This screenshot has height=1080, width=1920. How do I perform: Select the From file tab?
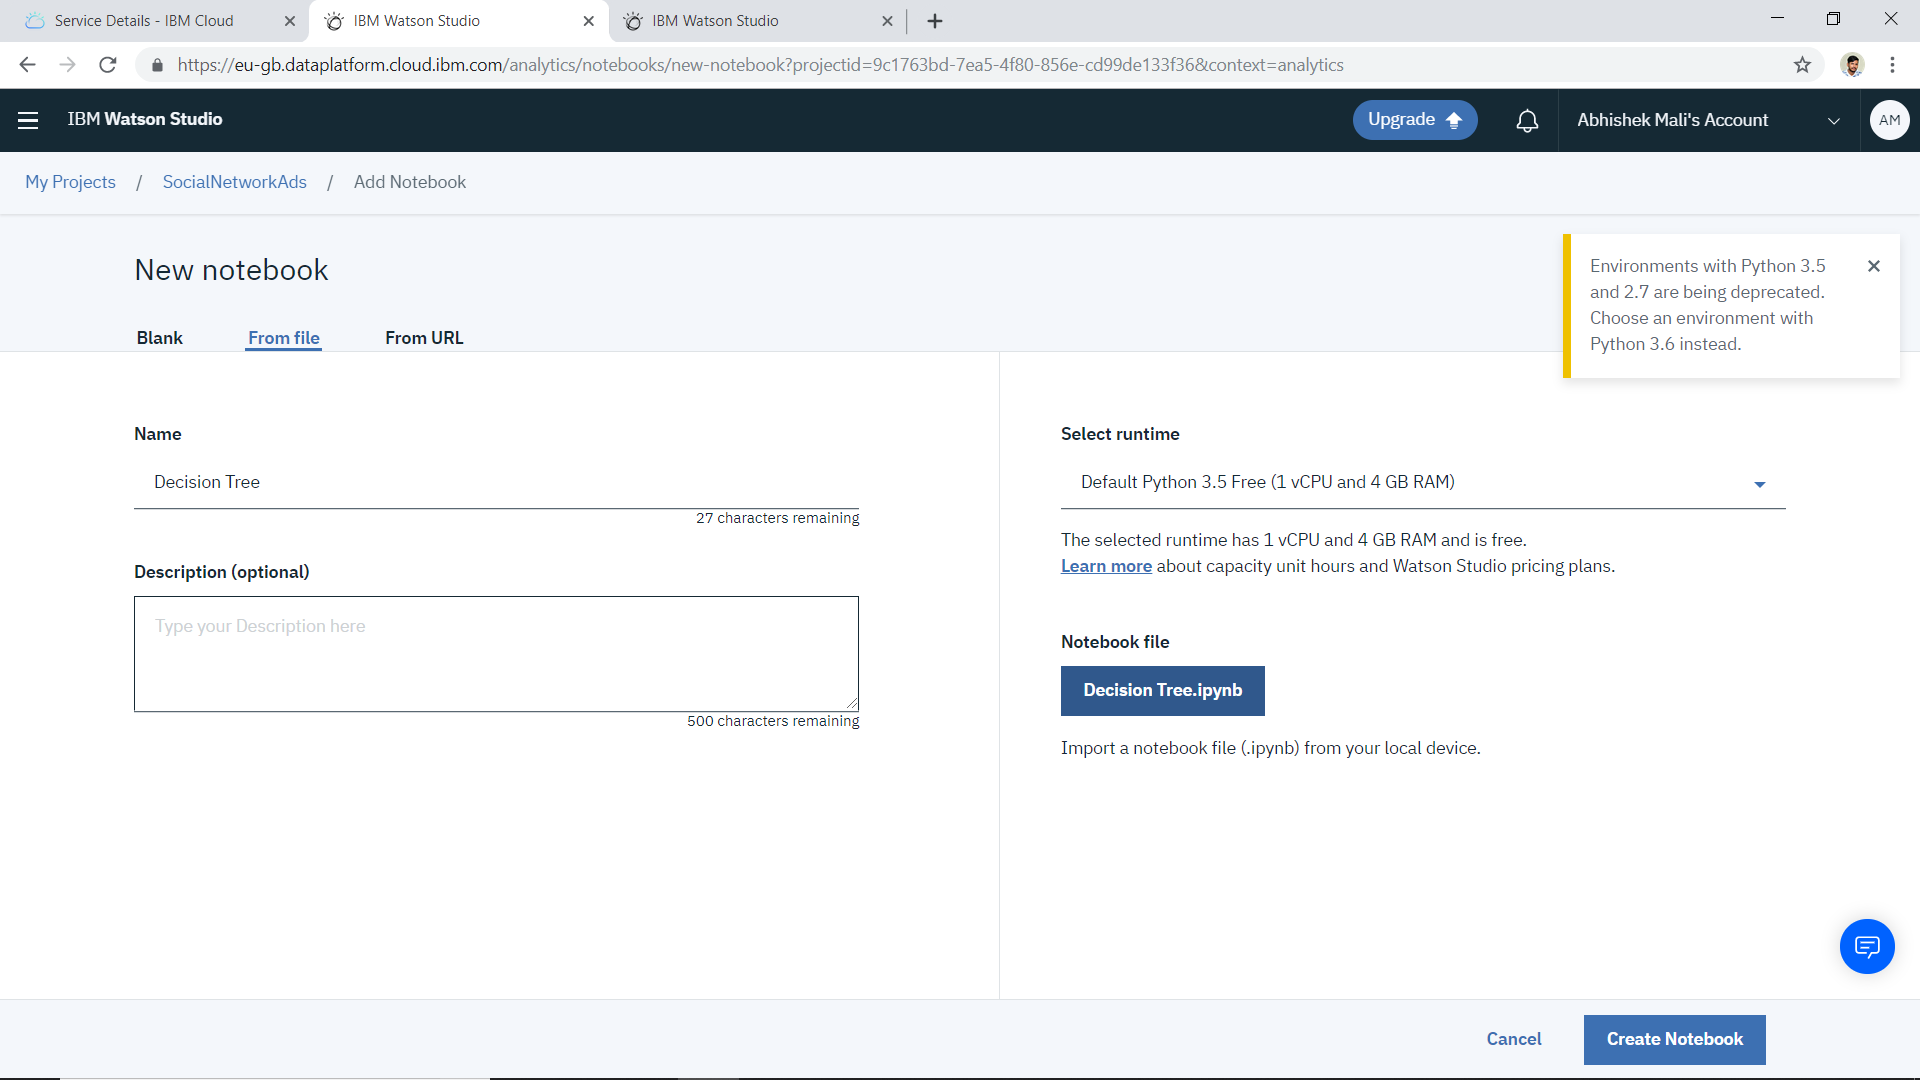284,338
